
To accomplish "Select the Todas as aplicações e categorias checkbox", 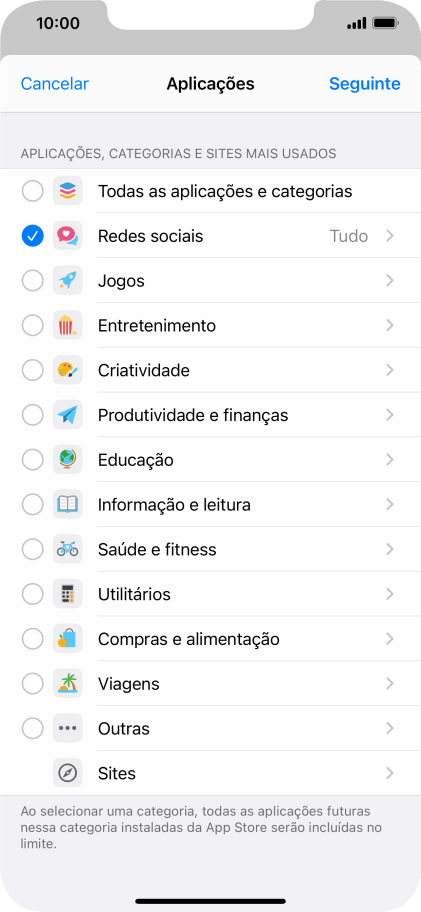I will (x=33, y=191).
